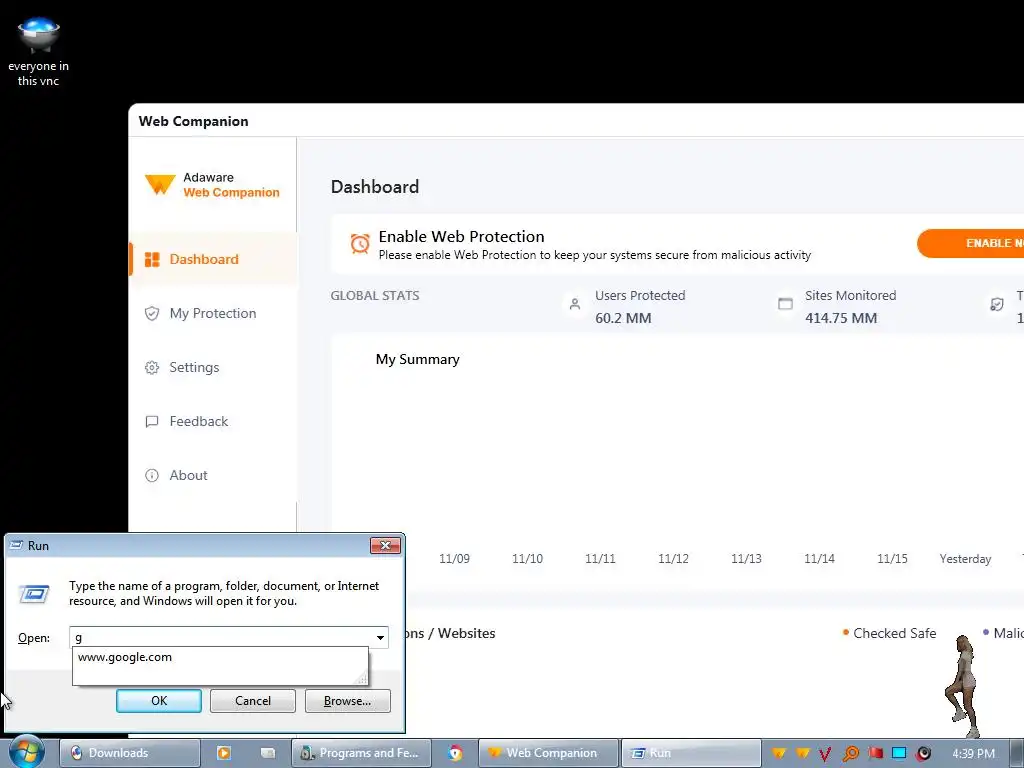The height and width of the screenshot is (768, 1024).
Task: Click the walking figure desktop character
Action: (963, 686)
